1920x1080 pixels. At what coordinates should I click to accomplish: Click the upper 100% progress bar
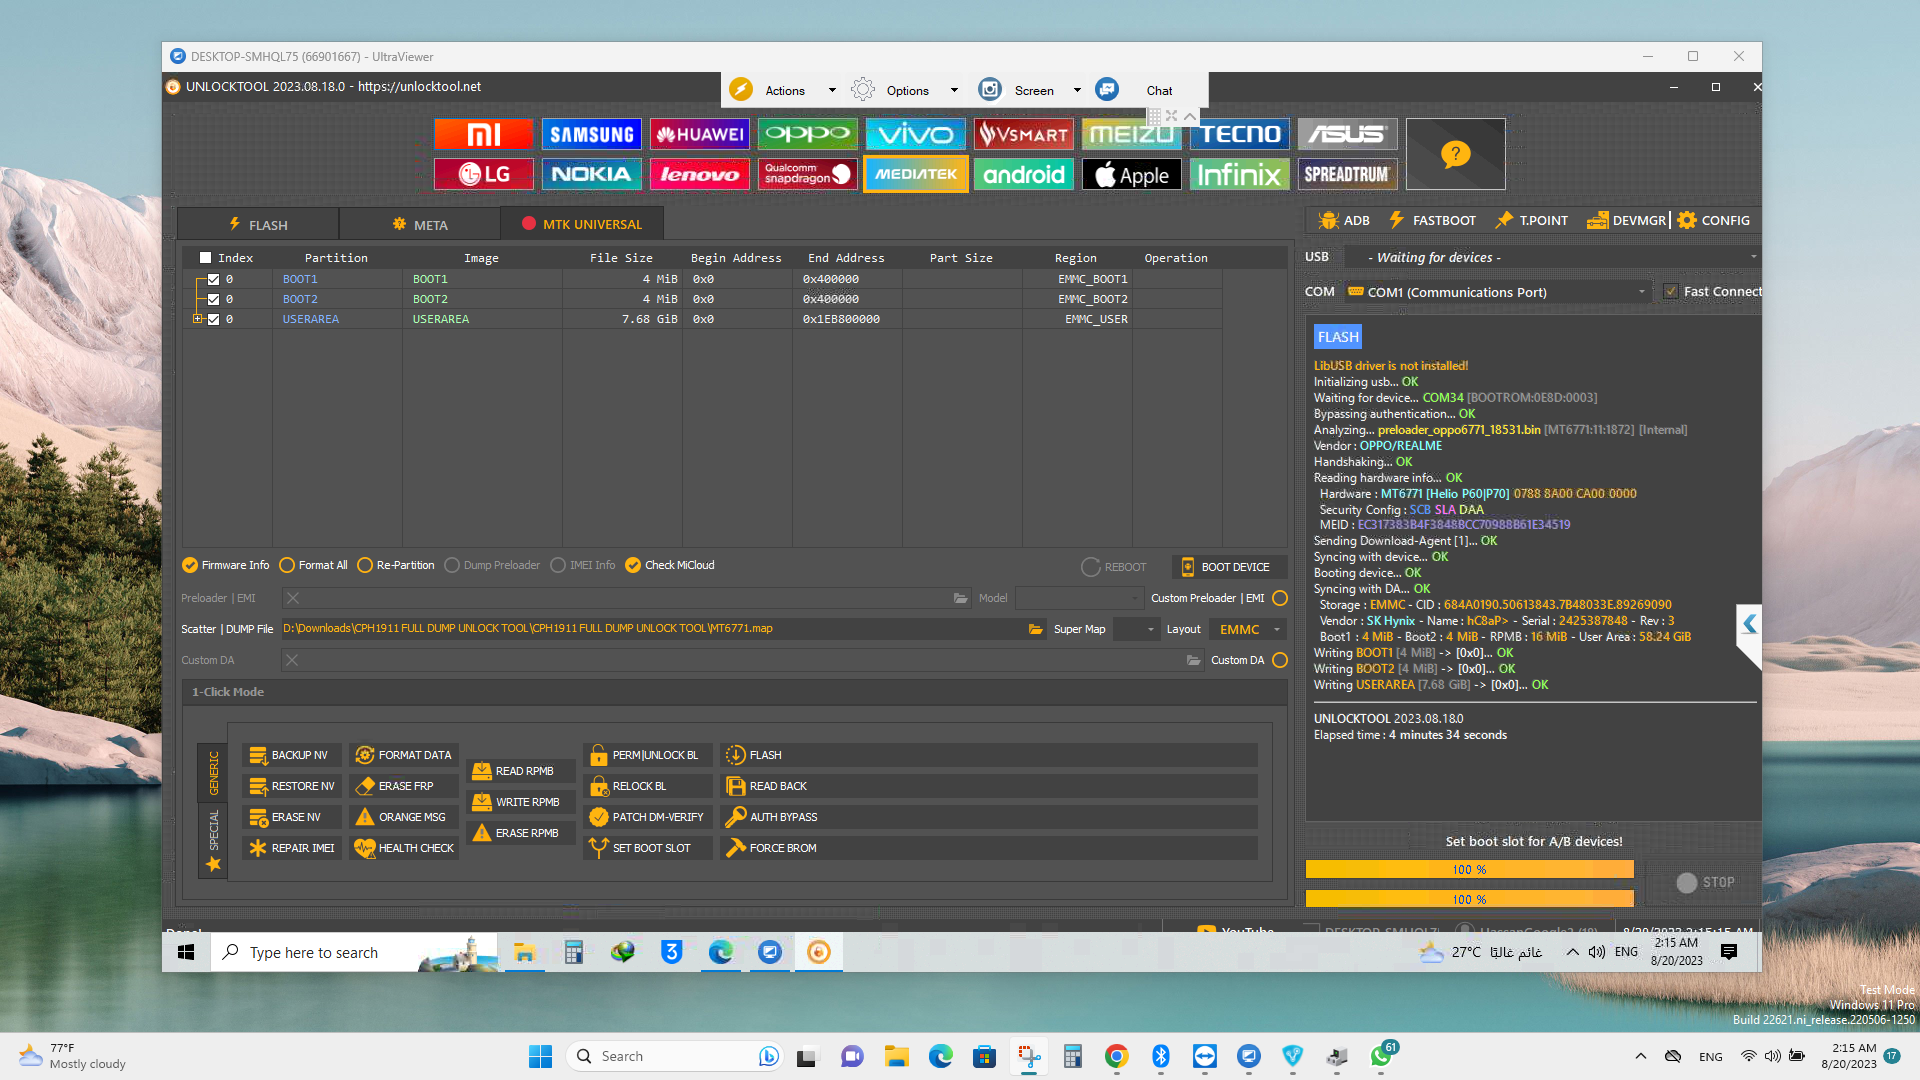(1469, 869)
